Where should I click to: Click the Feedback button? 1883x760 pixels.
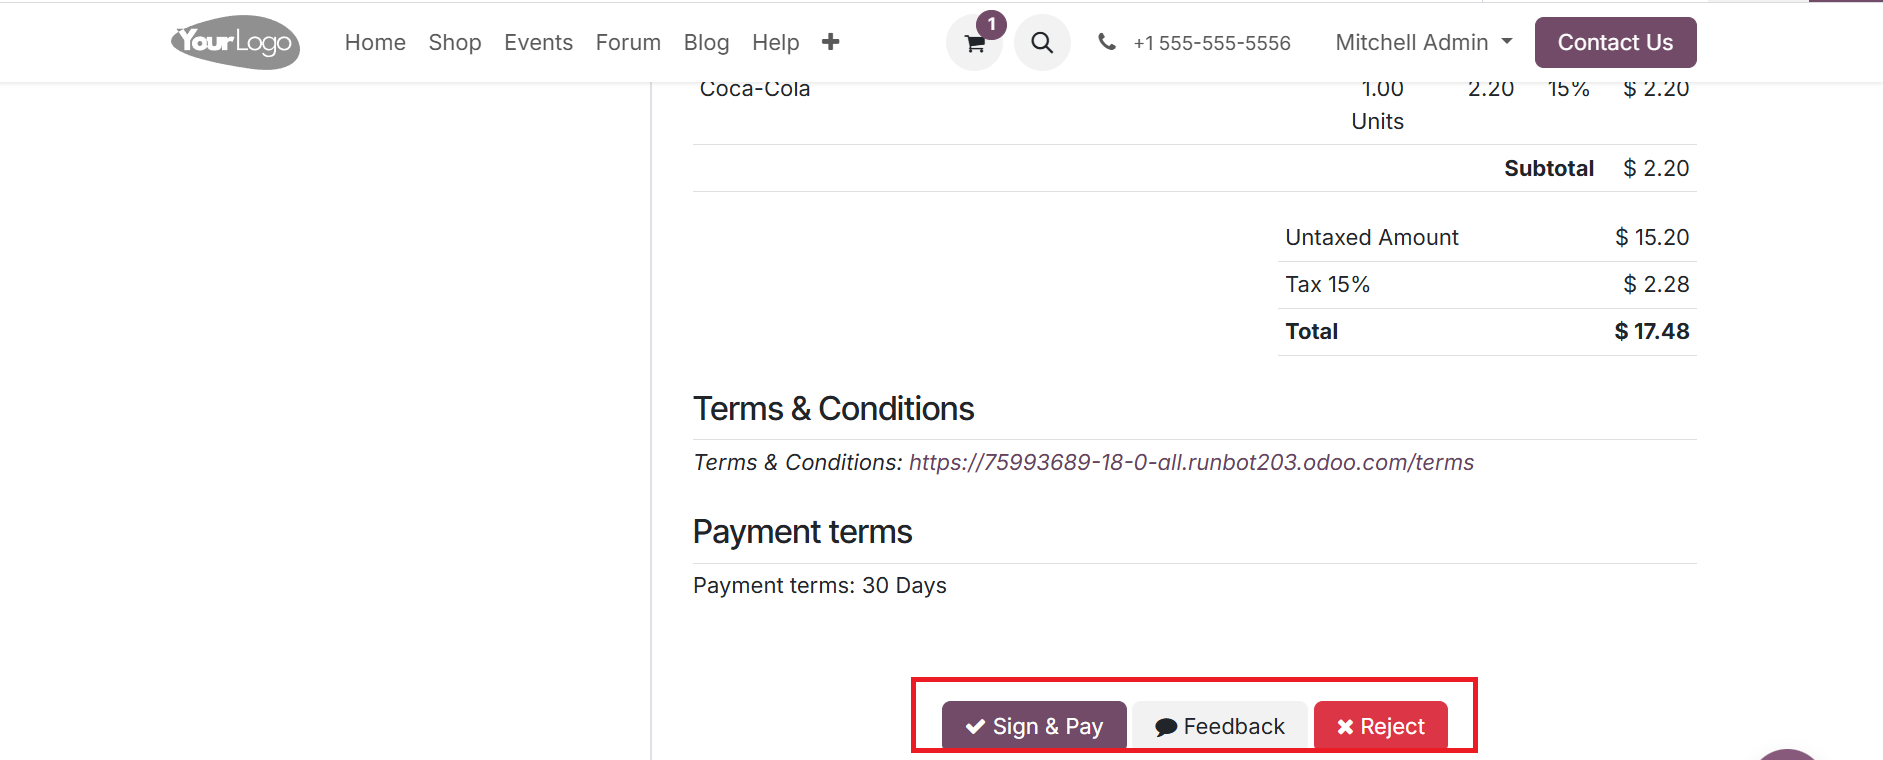[1220, 726]
